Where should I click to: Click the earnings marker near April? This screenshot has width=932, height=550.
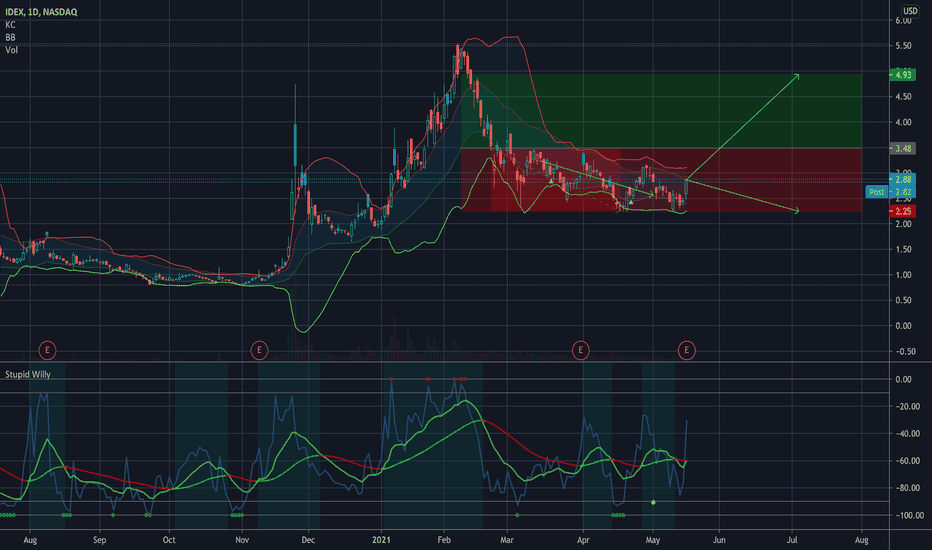[580, 350]
